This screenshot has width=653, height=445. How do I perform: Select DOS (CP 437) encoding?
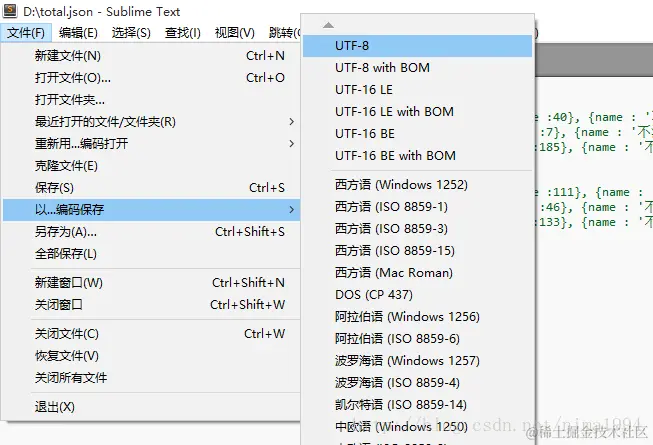click(417, 295)
